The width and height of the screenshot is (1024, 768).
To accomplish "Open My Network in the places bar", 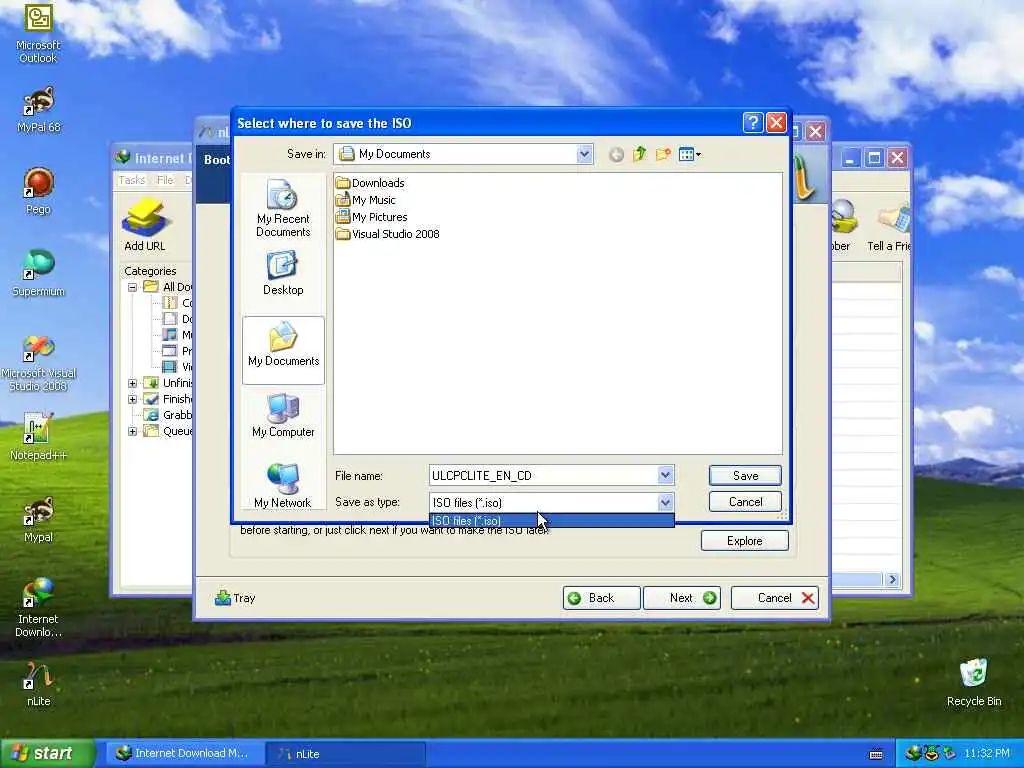I will pyautogui.click(x=283, y=487).
